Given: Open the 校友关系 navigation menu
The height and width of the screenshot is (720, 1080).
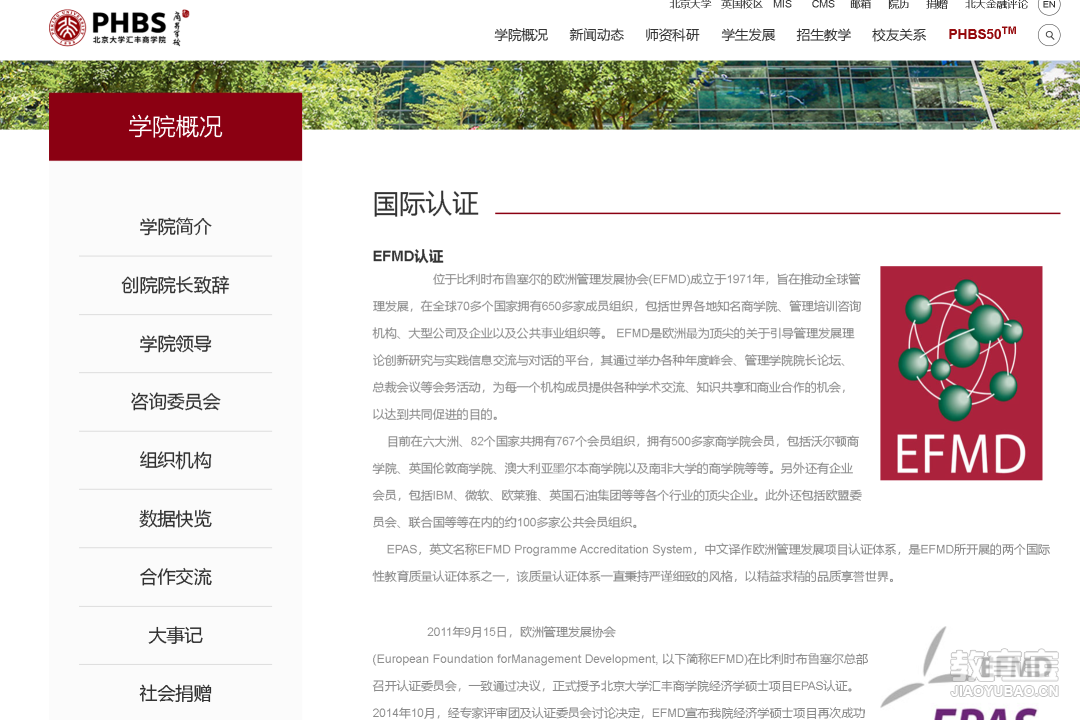Looking at the screenshot, I should pos(899,34).
